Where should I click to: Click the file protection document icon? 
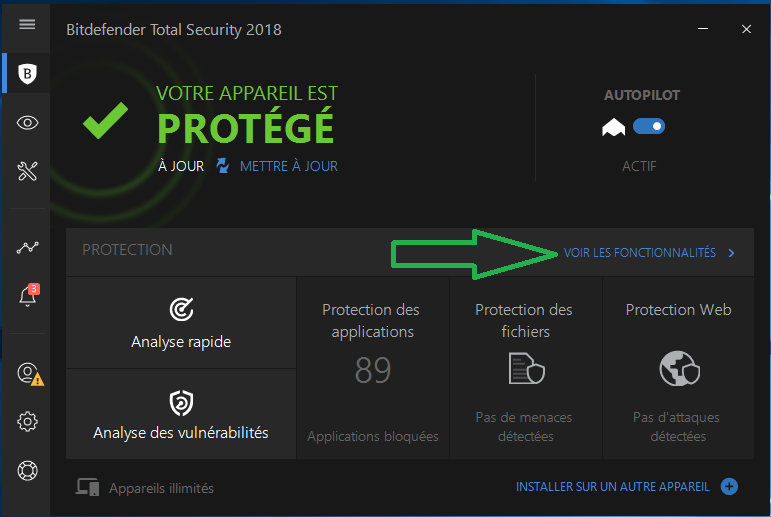[527, 368]
